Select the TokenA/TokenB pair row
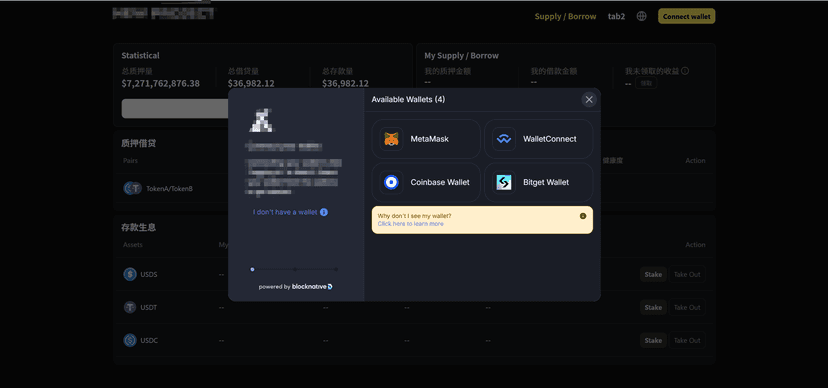The width and height of the screenshot is (828, 388). 415,188
